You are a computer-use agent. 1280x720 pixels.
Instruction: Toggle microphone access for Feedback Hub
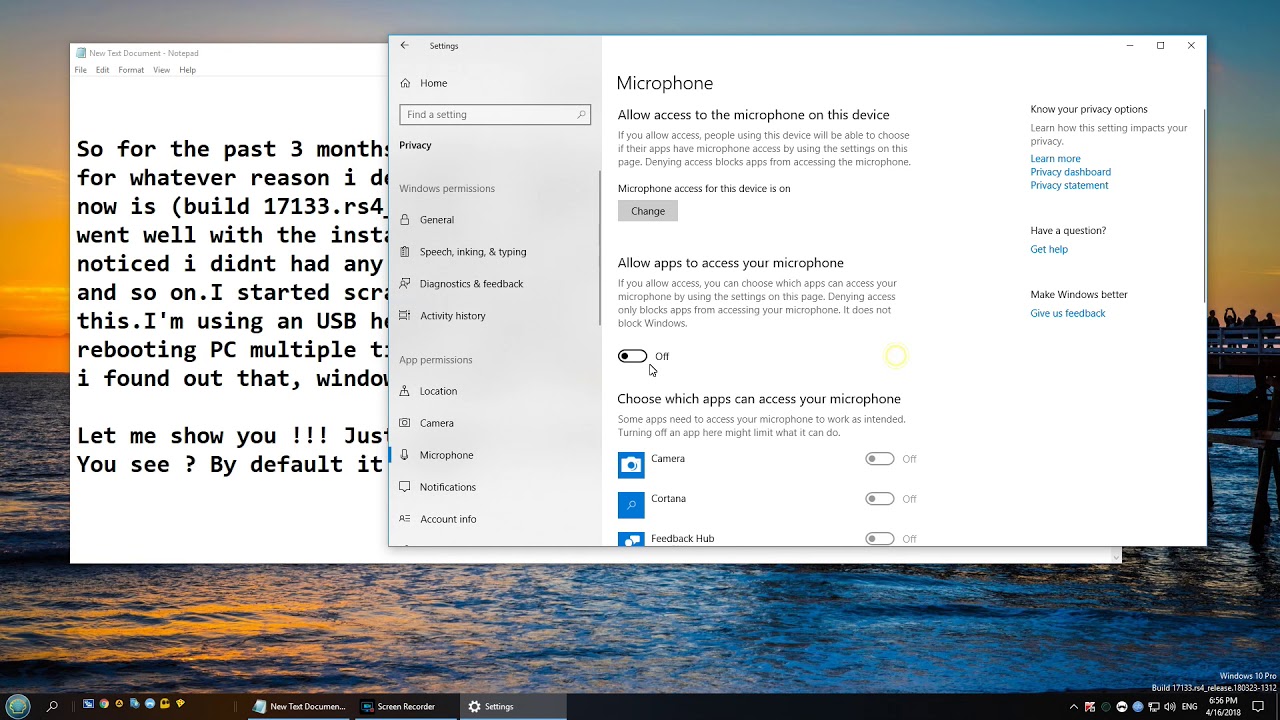coord(880,539)
